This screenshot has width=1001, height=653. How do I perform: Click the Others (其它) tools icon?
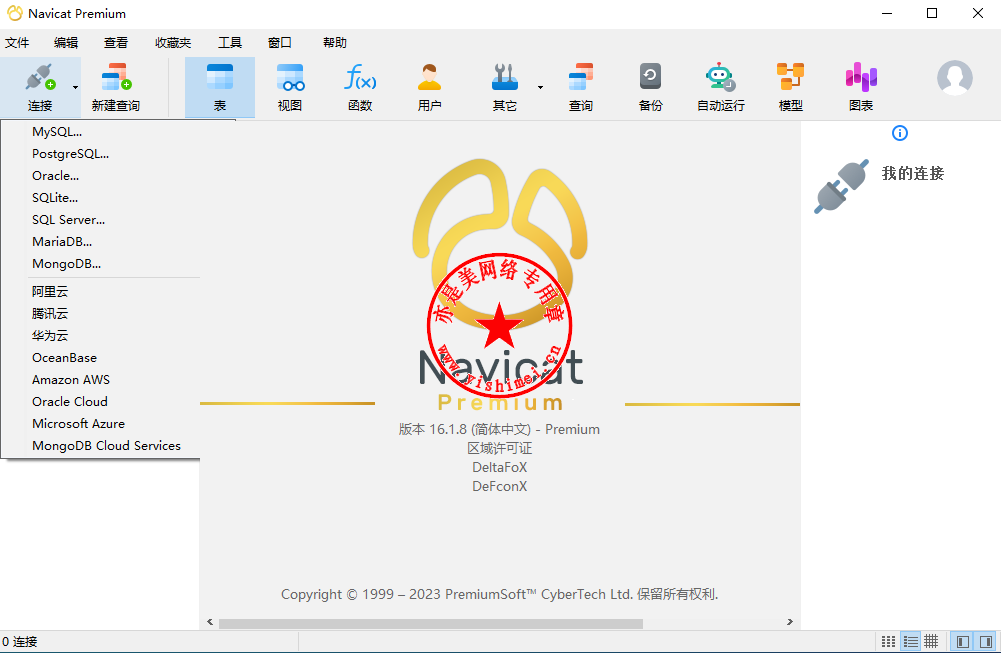tap(504, 78)
